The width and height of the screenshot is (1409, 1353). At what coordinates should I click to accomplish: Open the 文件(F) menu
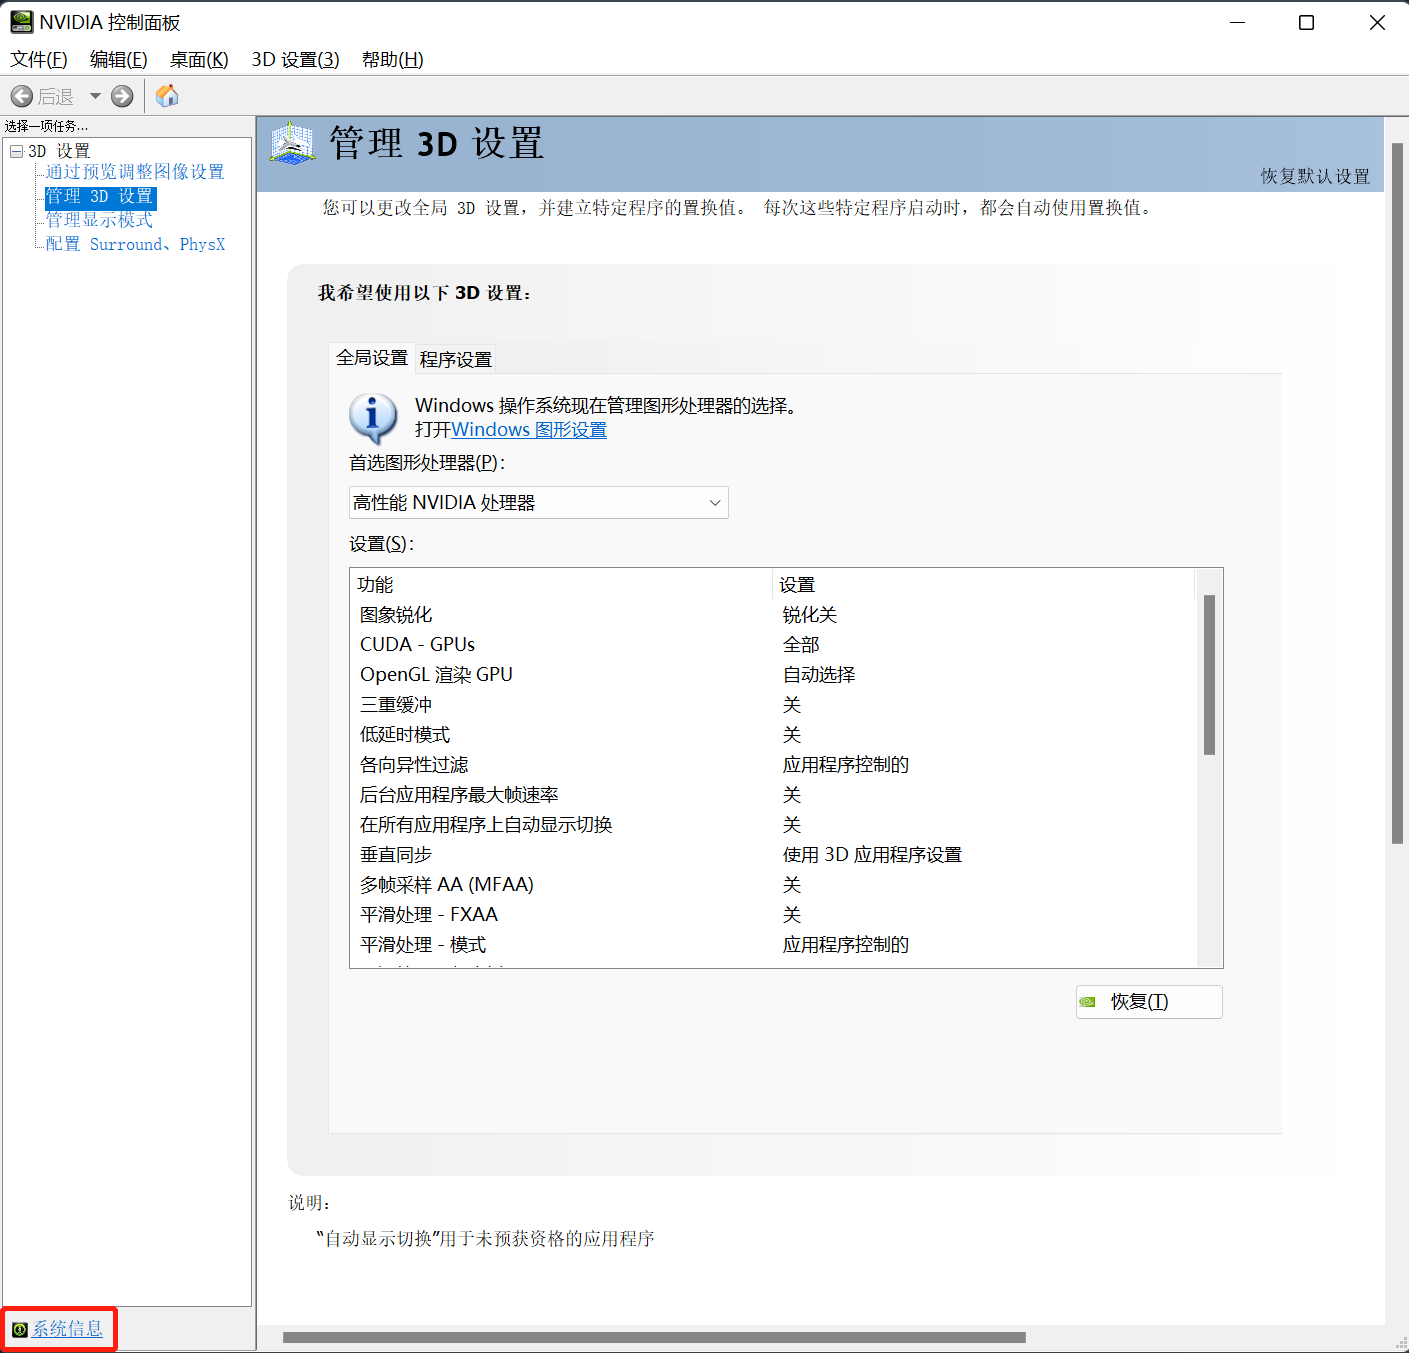tap(39, 60)
